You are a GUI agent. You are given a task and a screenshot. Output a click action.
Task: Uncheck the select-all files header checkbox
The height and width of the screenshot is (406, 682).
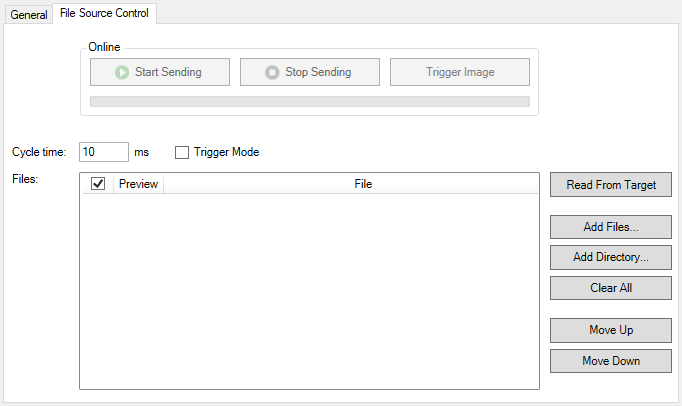(98, 184)
